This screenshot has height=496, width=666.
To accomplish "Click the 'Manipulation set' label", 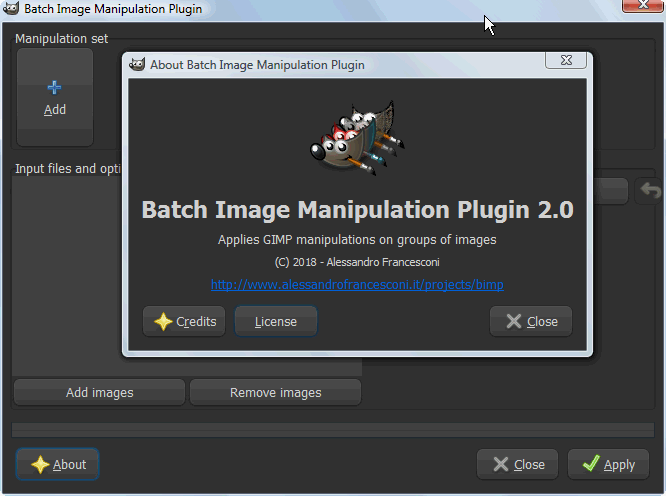I will [62, 39].
